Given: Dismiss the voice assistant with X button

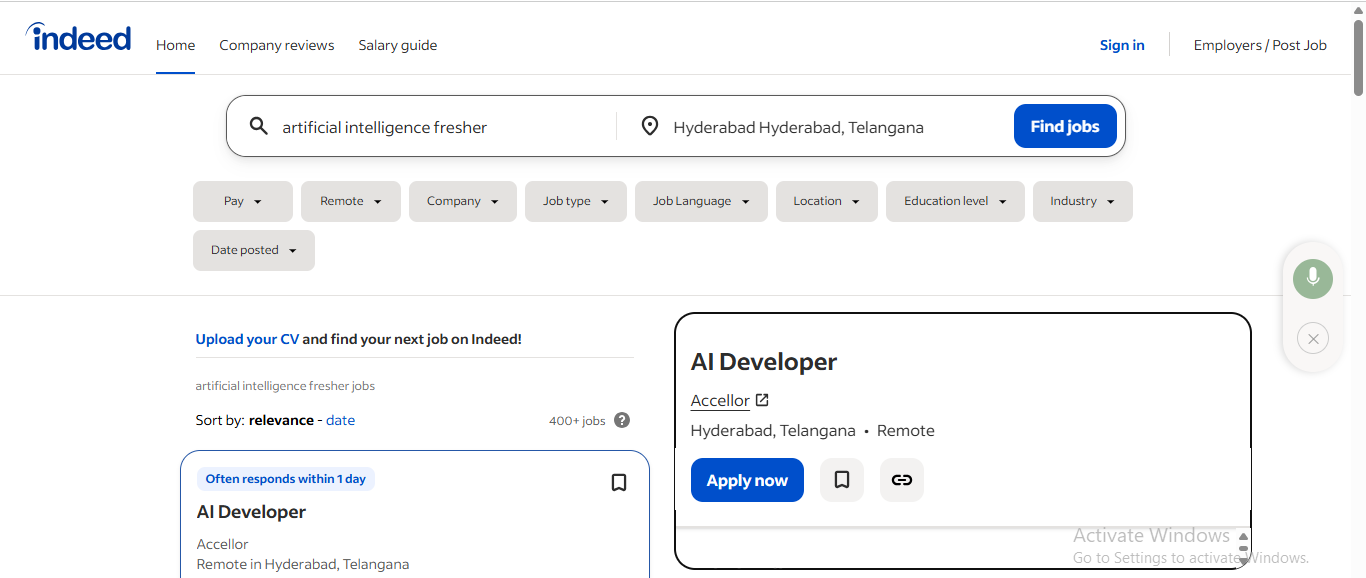Looking at the screenshot, I should coord(1312,338).
